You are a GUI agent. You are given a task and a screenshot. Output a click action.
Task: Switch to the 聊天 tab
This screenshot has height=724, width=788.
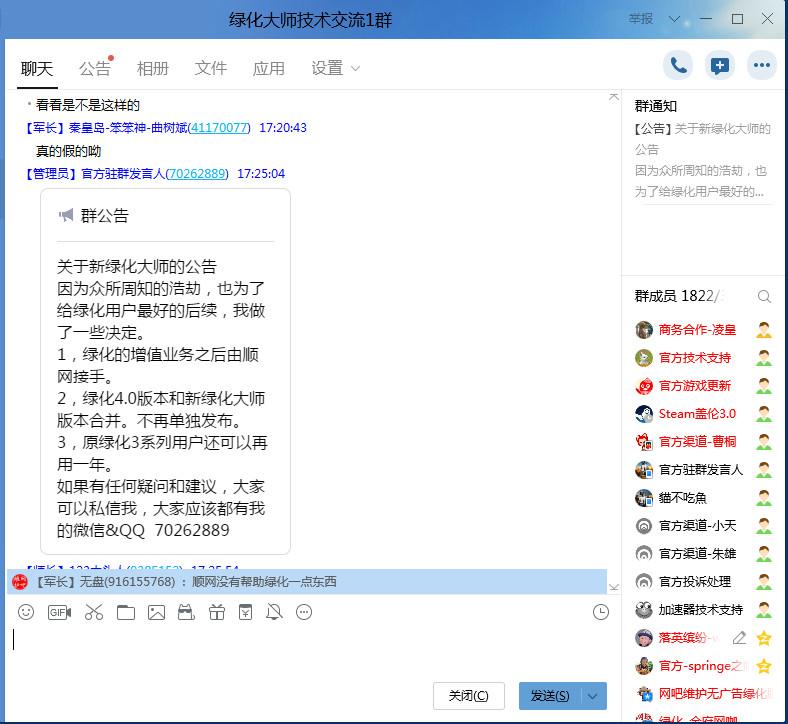tap(37, 69)
